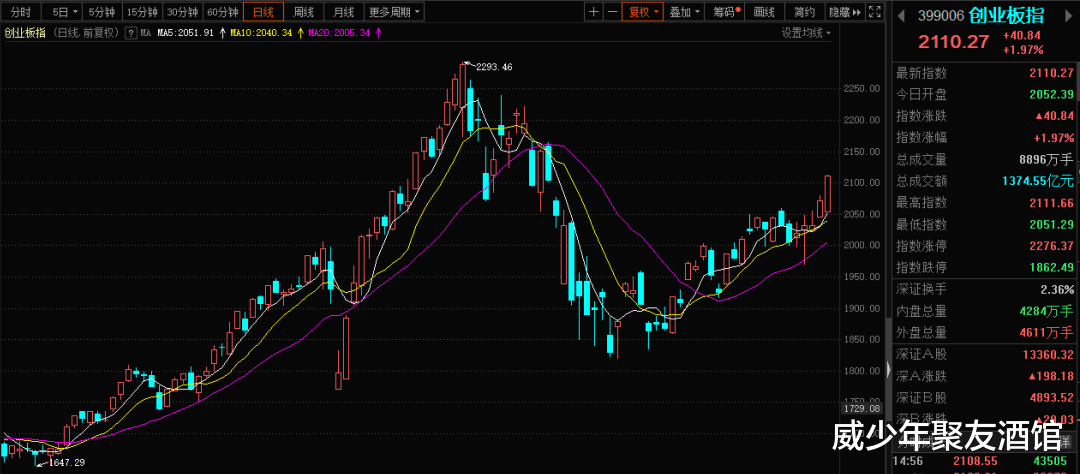Enter fullscreen chart view icon

[x=875, y=12]
